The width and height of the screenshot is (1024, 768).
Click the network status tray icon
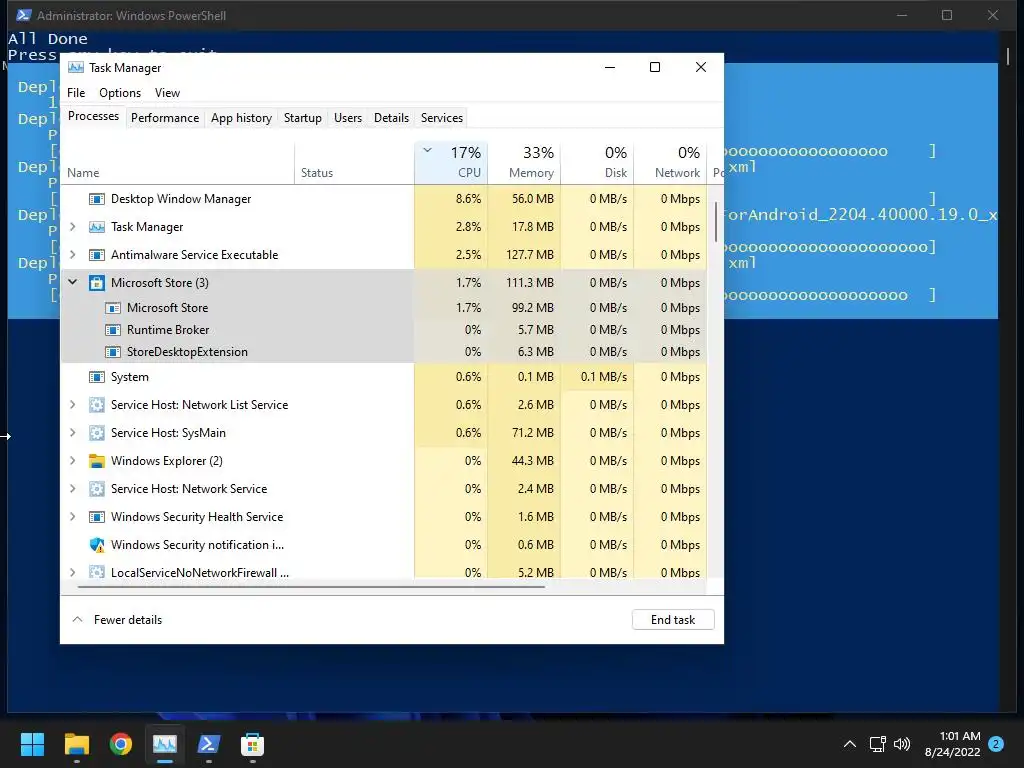(x=877, y=744)
